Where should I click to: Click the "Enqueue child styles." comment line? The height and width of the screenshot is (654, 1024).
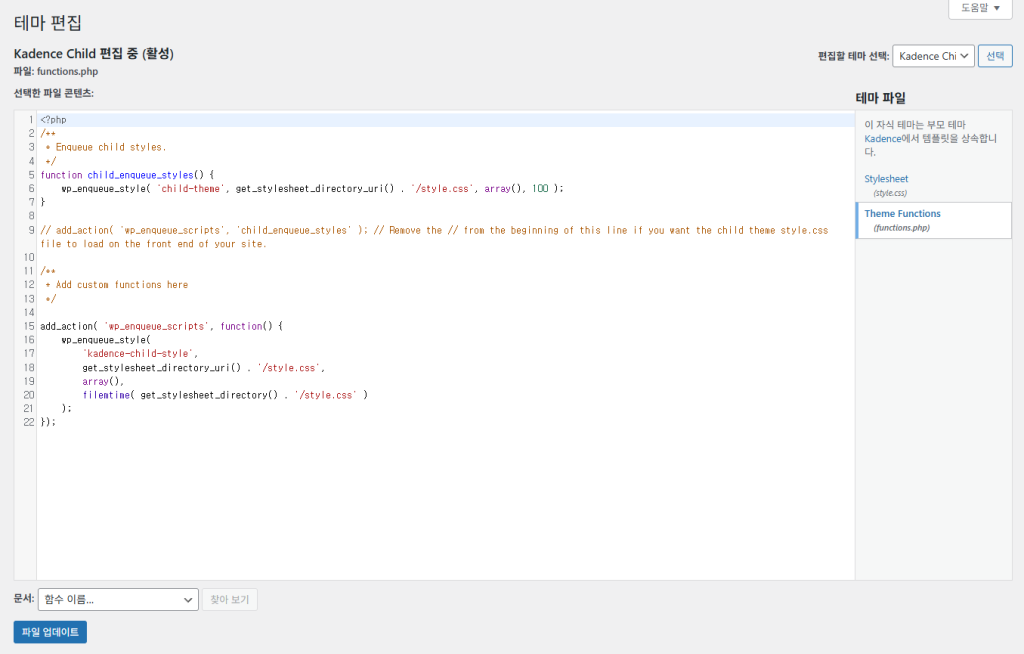tap(110, 147)
